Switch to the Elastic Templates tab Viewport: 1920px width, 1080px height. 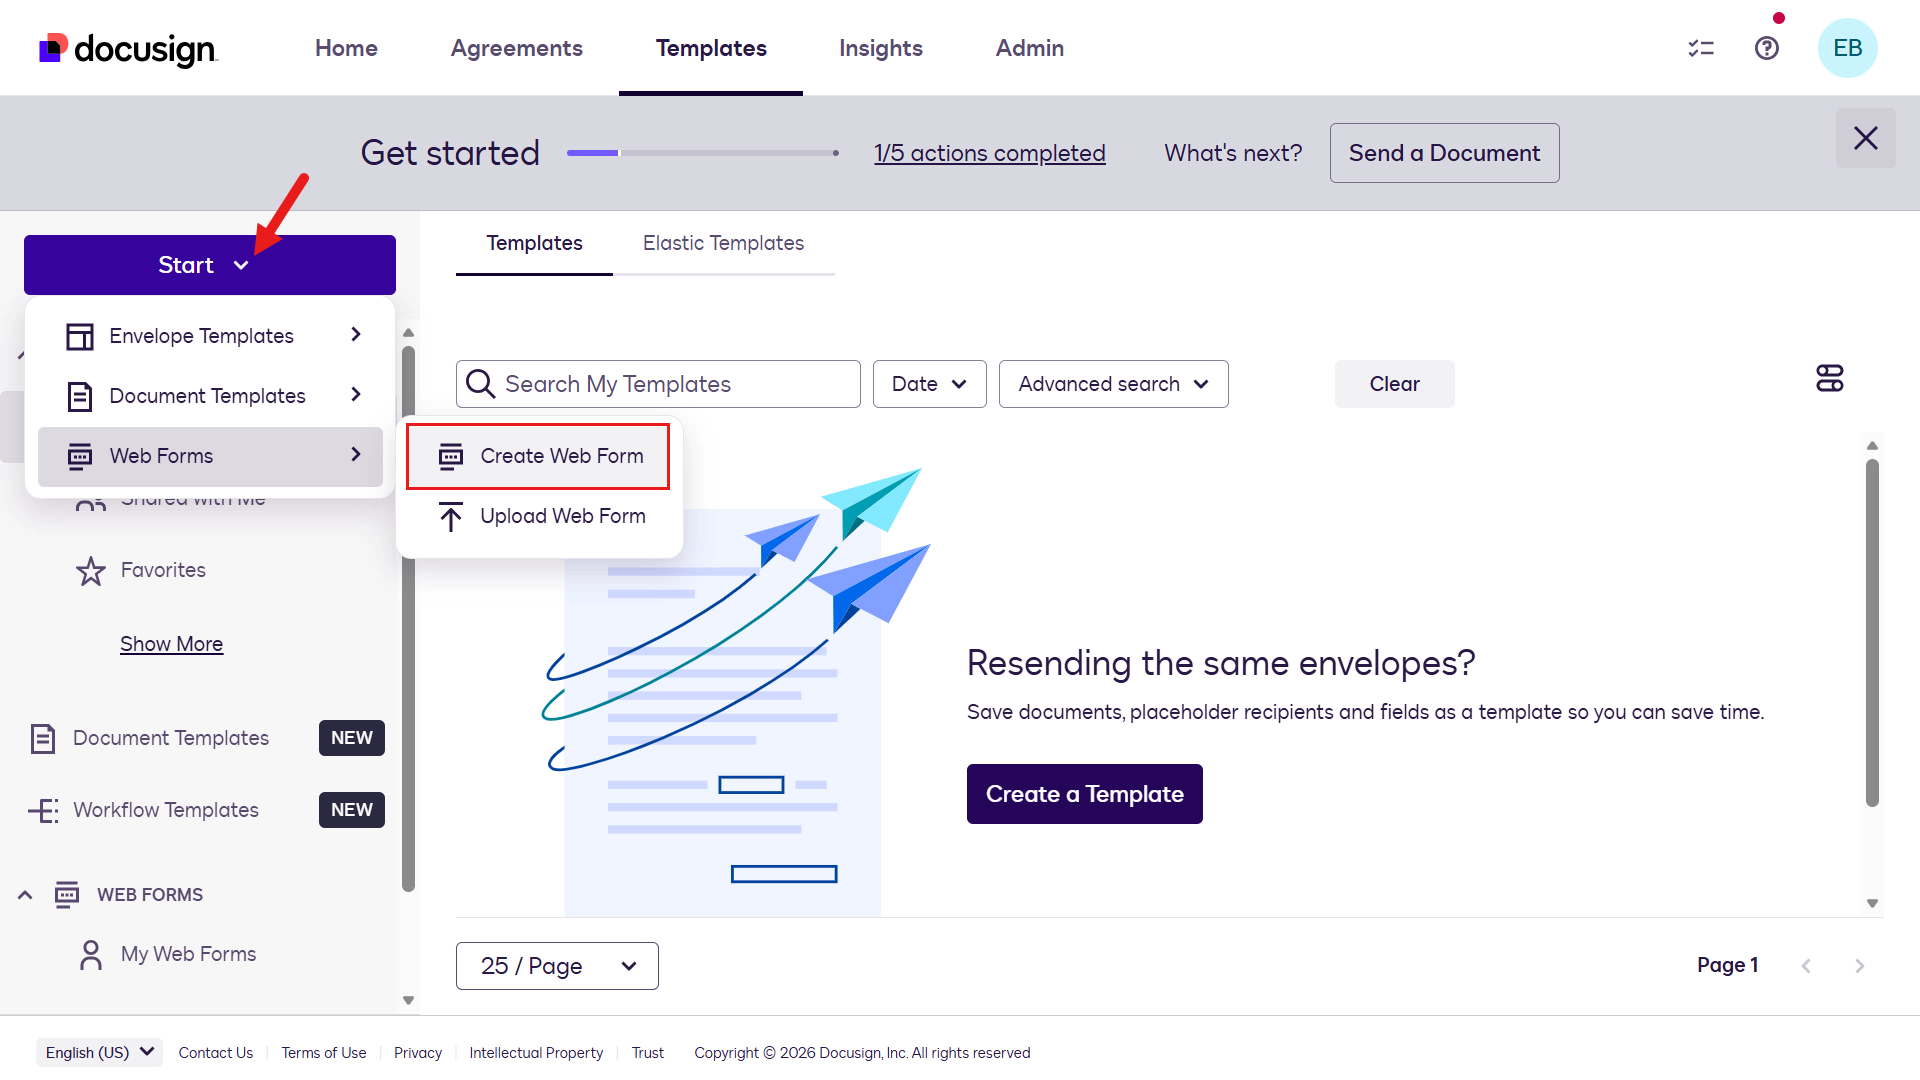(723, 243)
